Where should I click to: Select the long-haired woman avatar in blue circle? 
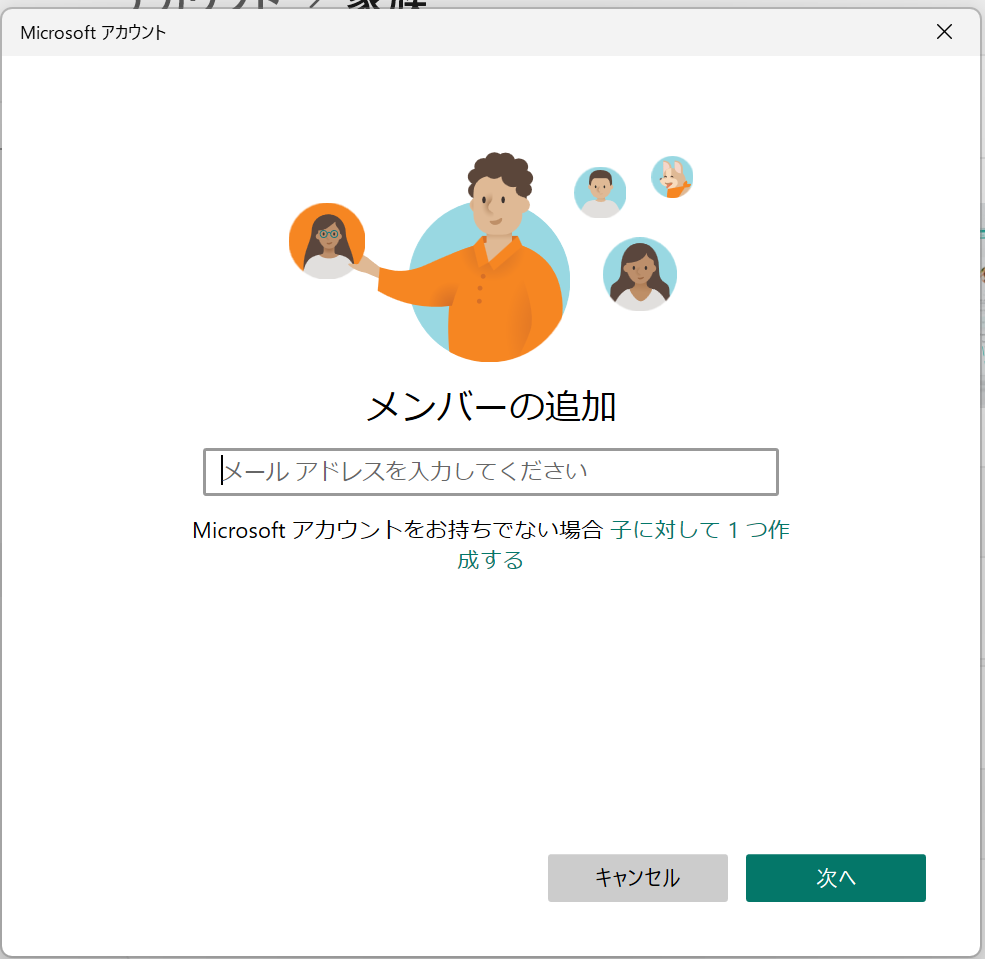click(640, 274)
